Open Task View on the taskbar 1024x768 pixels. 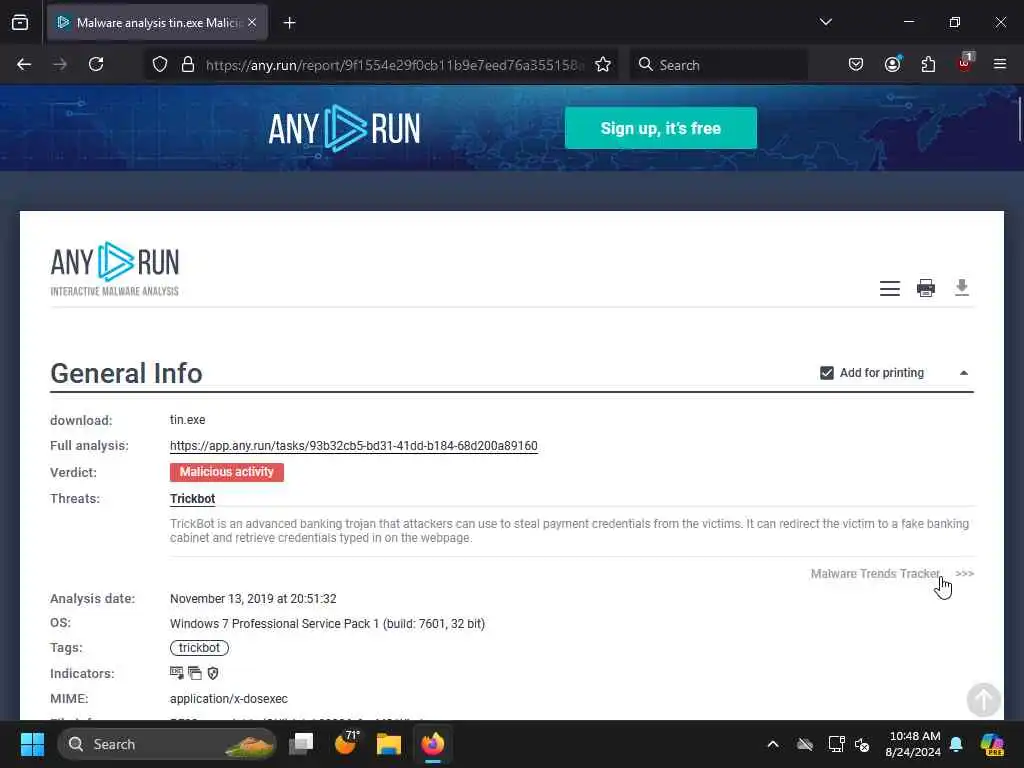tap(301, 744)
